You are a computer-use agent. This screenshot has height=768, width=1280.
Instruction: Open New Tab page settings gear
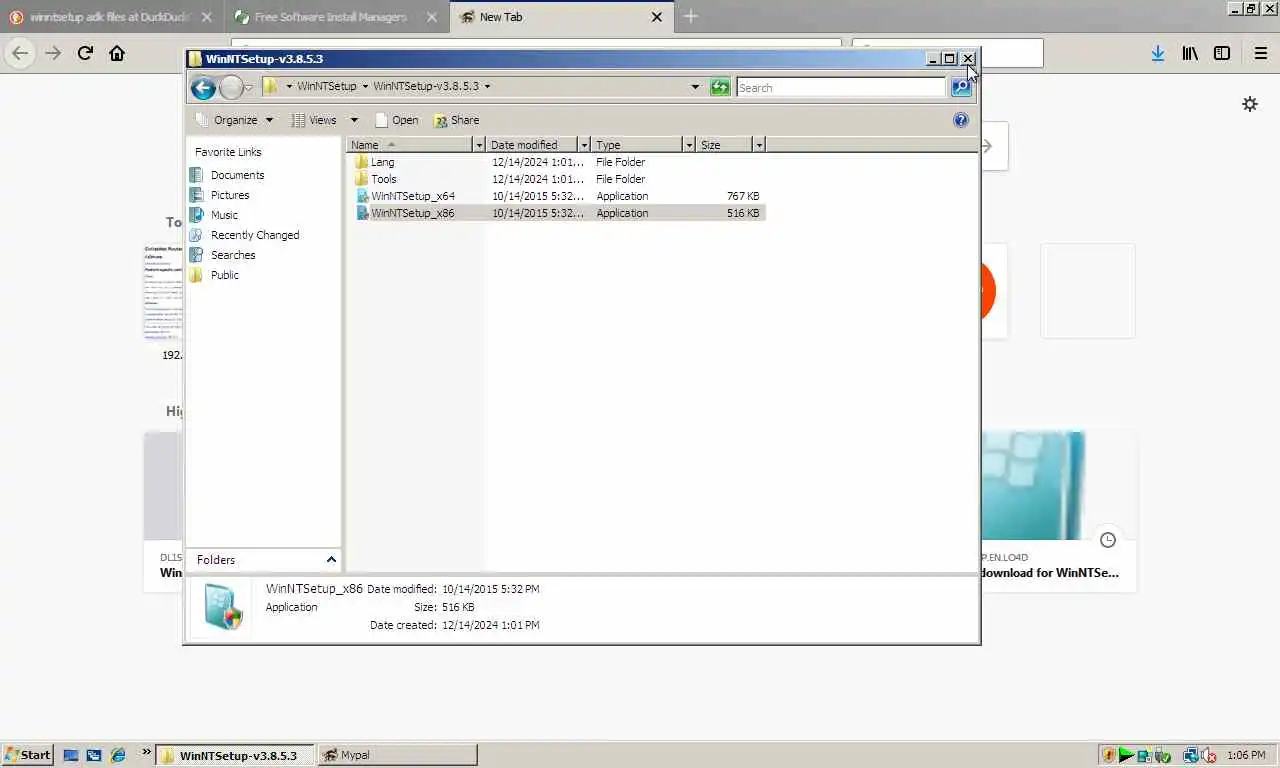[x=1250, y=104]
